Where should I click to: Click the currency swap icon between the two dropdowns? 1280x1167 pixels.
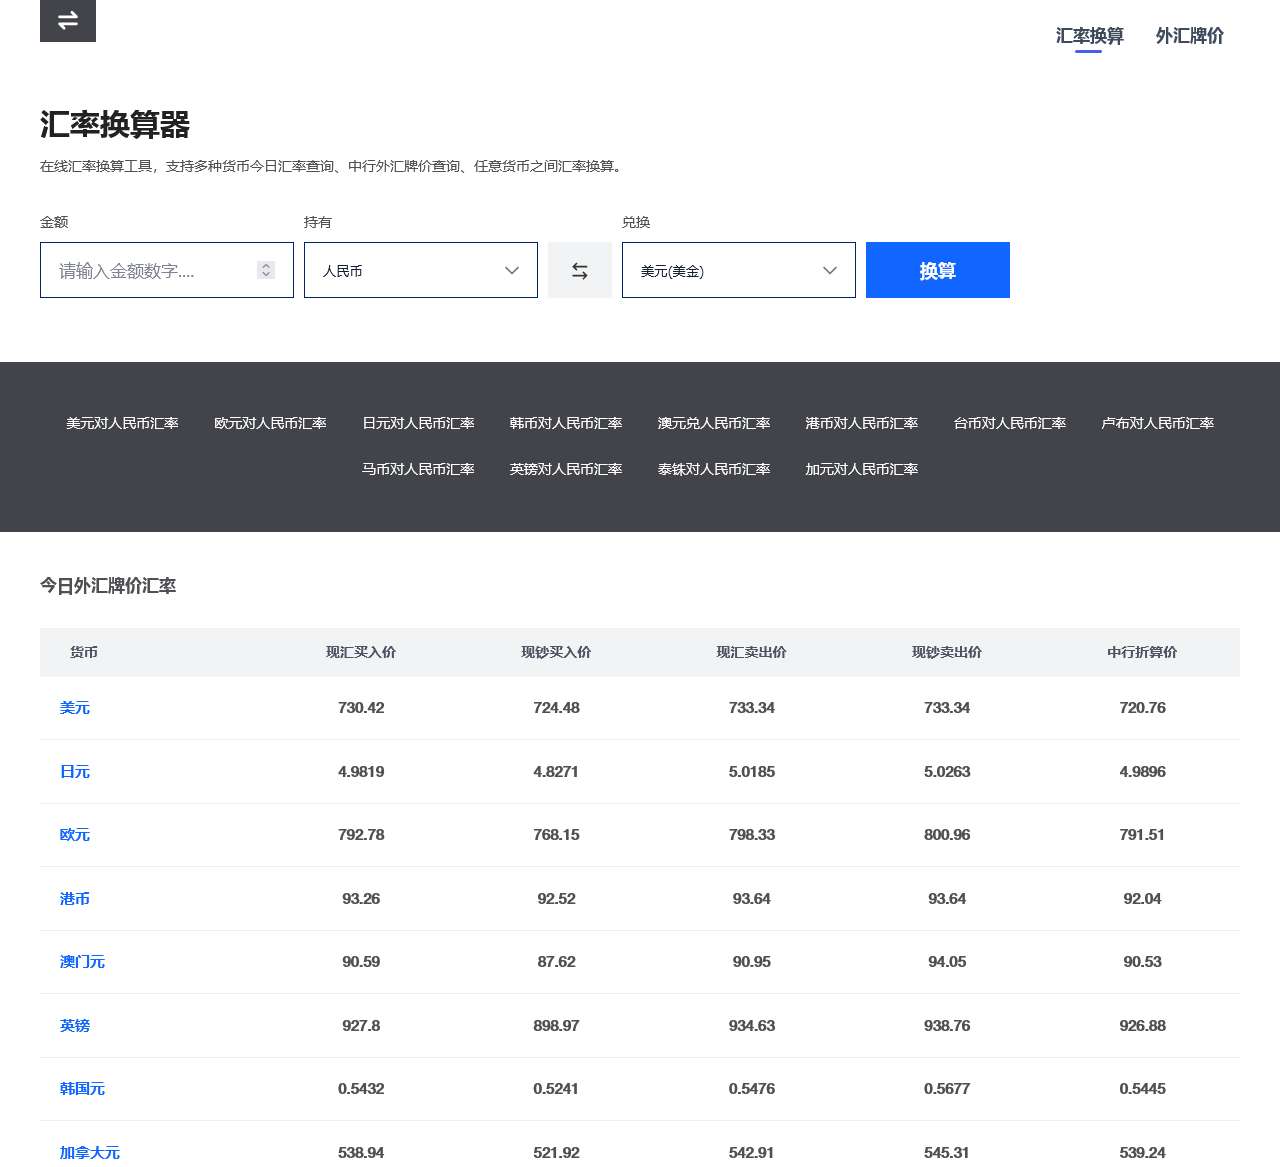579,269
